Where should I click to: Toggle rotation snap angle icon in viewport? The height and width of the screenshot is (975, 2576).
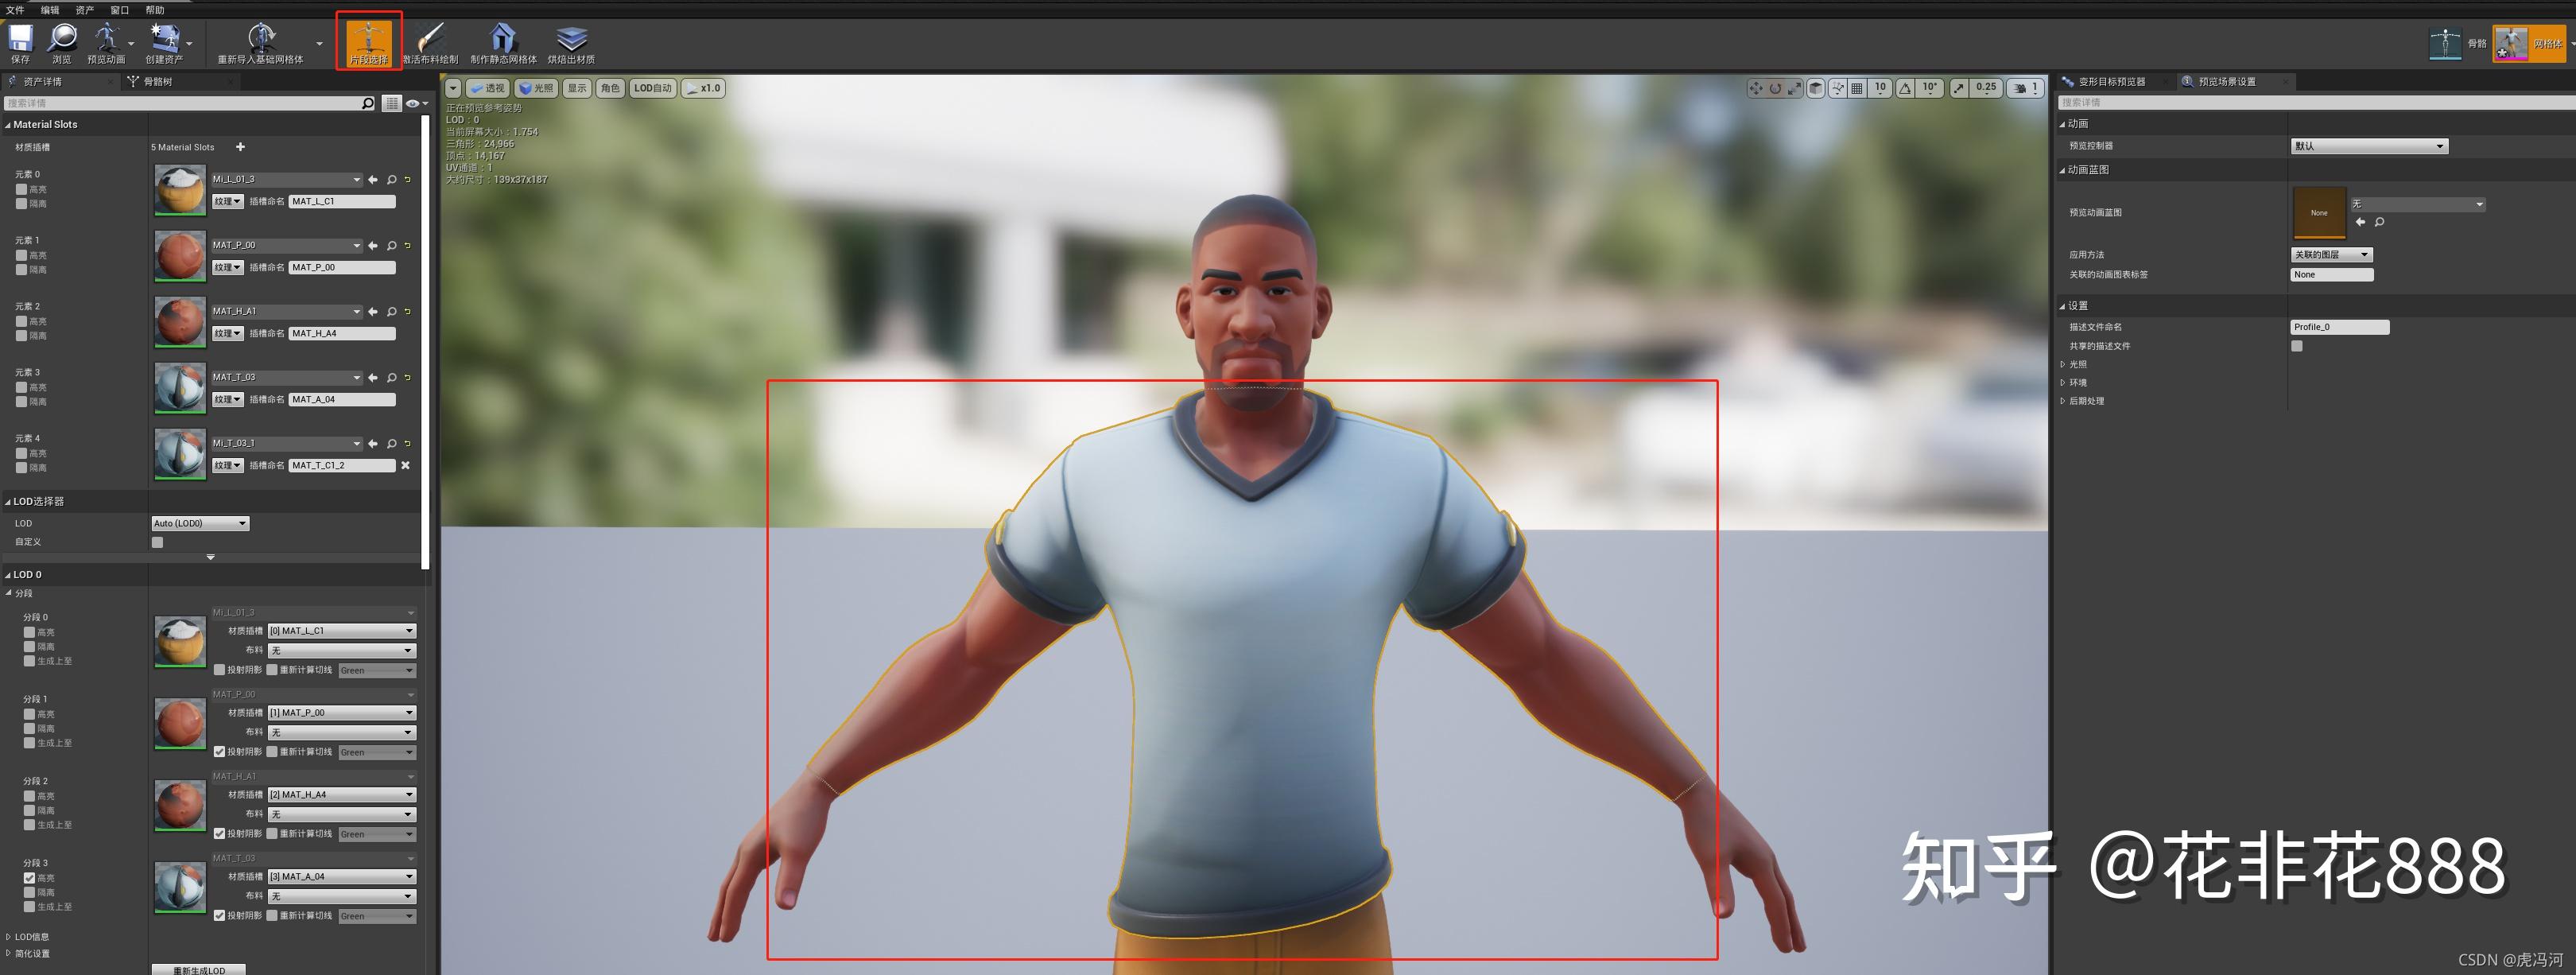[x=1905, y=88]
